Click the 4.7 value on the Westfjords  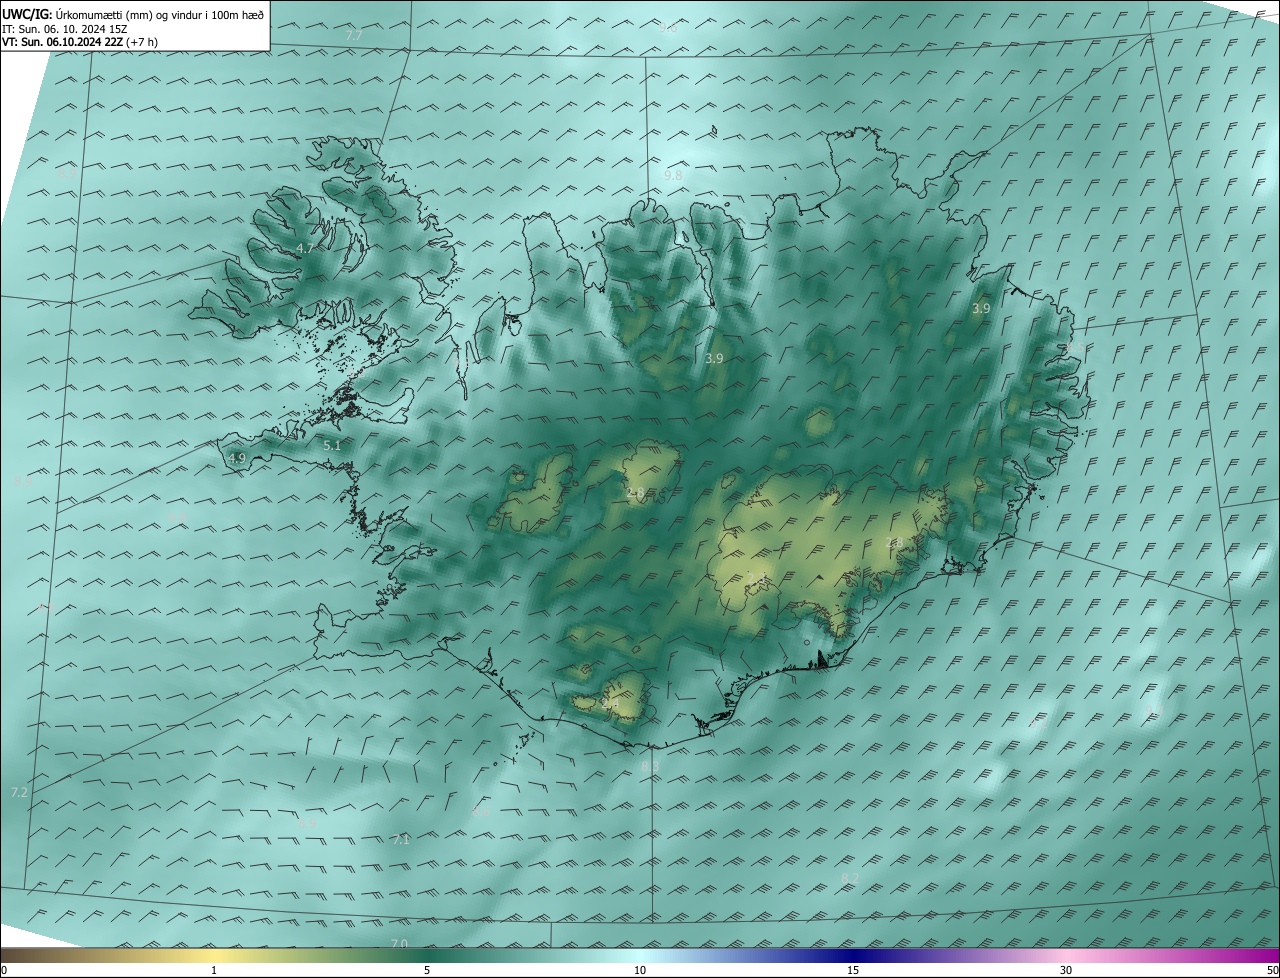pos(306,248)
